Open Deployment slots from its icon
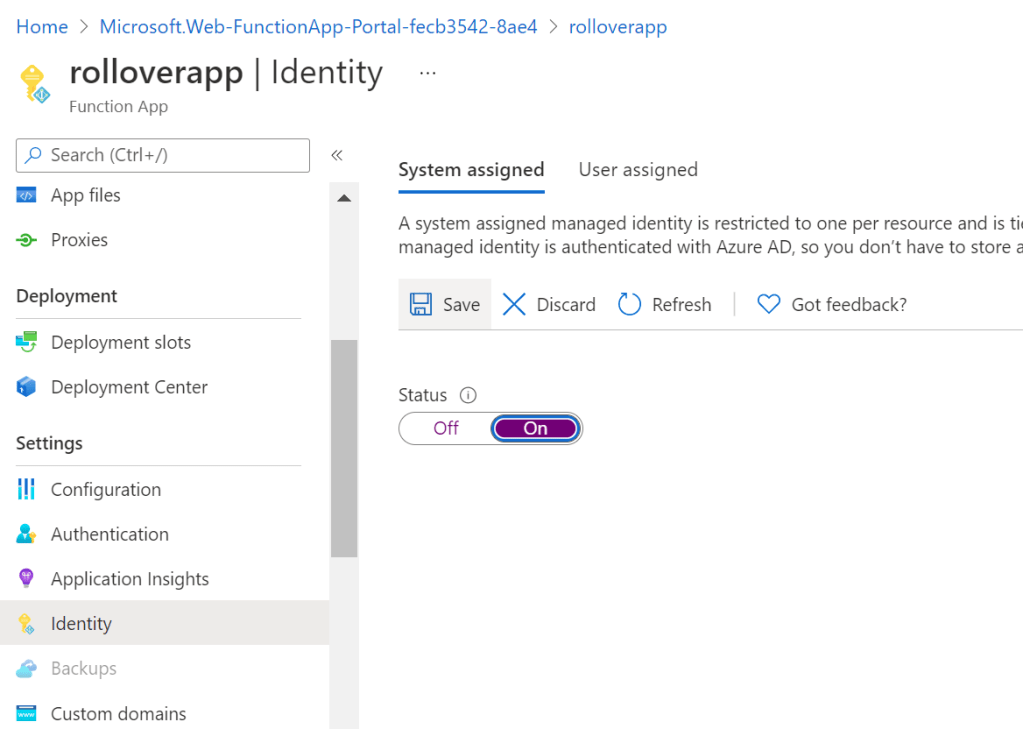1023x729 pixels. pyautogui.click(x=27, y=342)
